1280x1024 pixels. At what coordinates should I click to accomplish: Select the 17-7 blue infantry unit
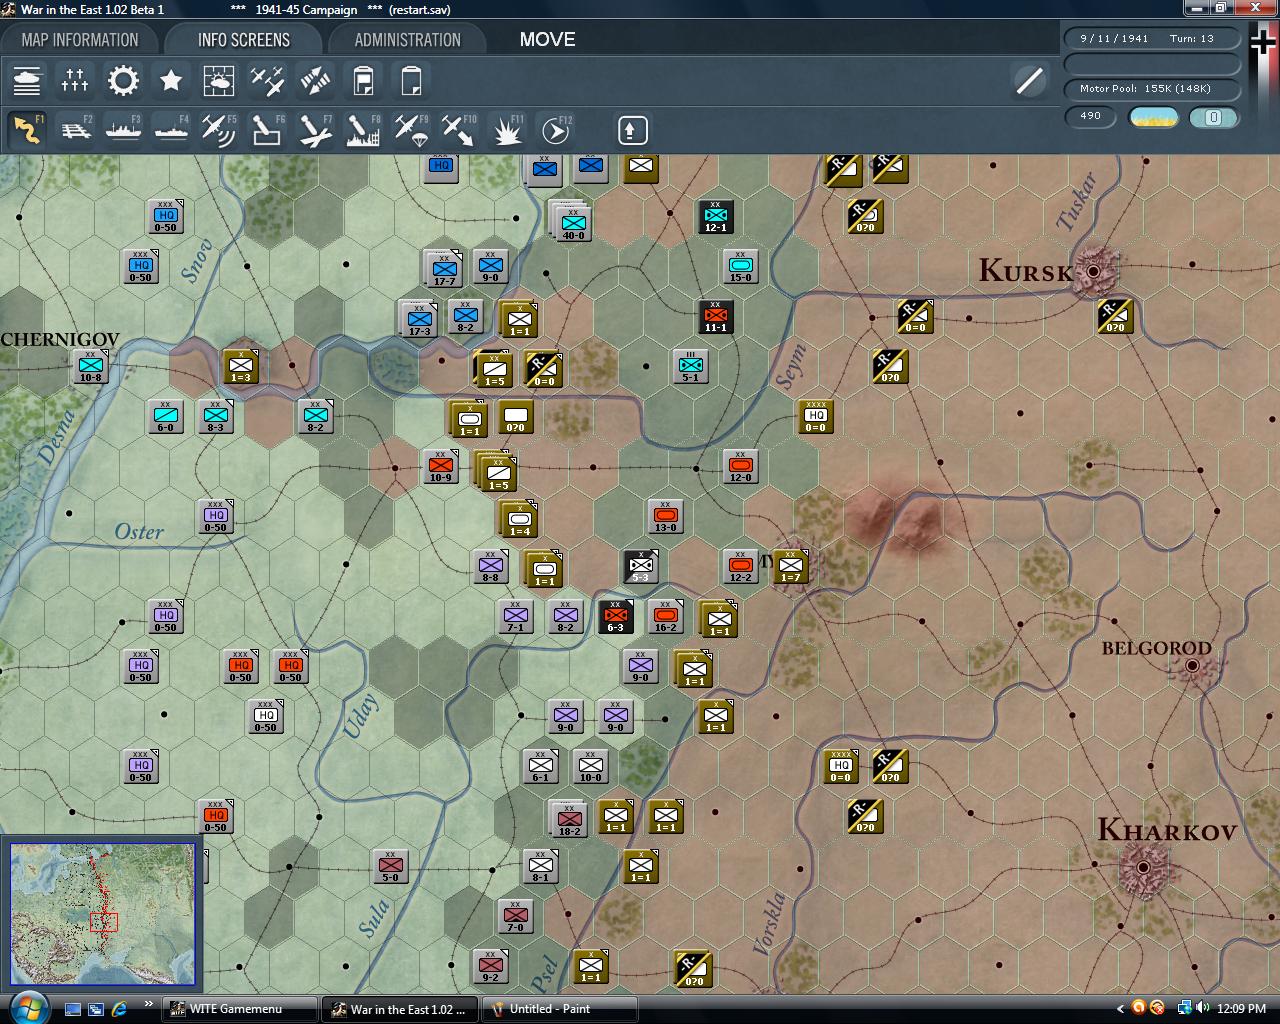pyautogui.click(x=444, y=270)
